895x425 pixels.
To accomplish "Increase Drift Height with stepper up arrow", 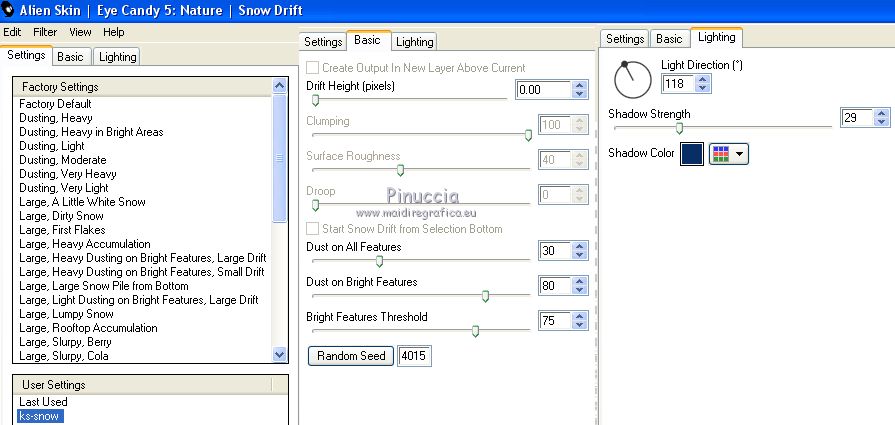I will [x=580, y=86].
